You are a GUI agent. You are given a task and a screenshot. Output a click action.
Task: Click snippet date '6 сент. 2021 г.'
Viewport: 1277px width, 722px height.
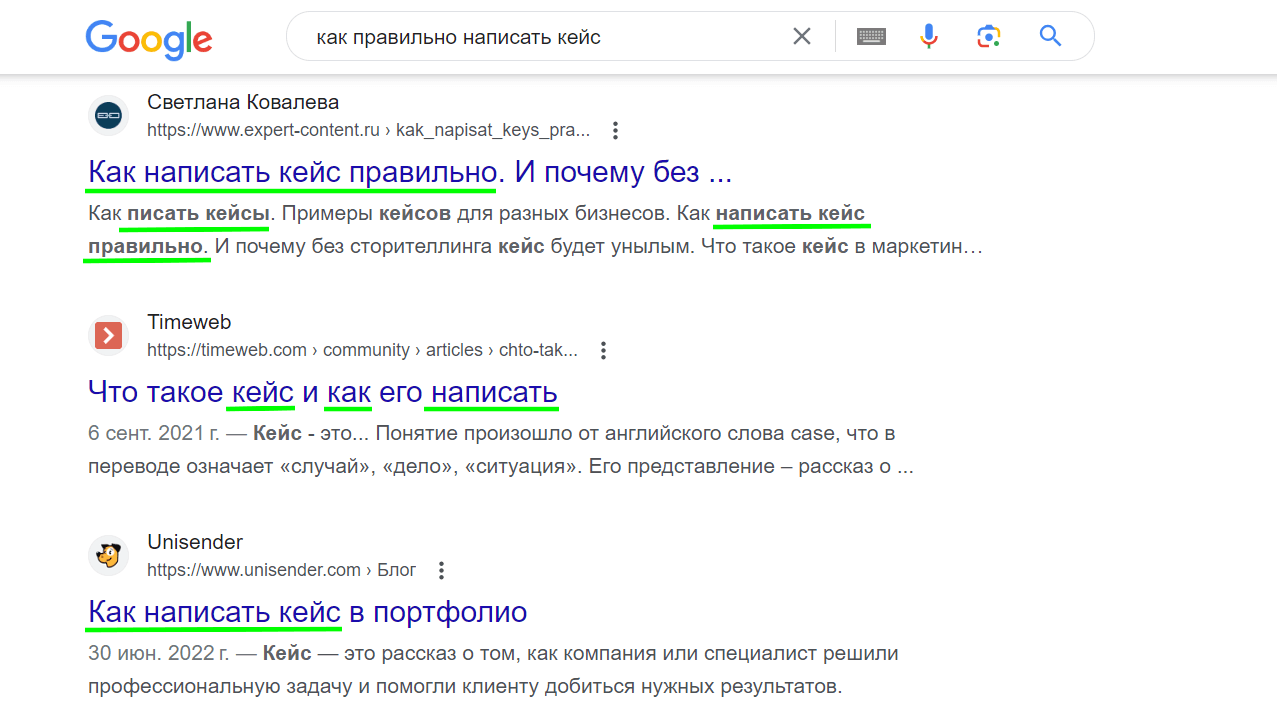[155, 434]
